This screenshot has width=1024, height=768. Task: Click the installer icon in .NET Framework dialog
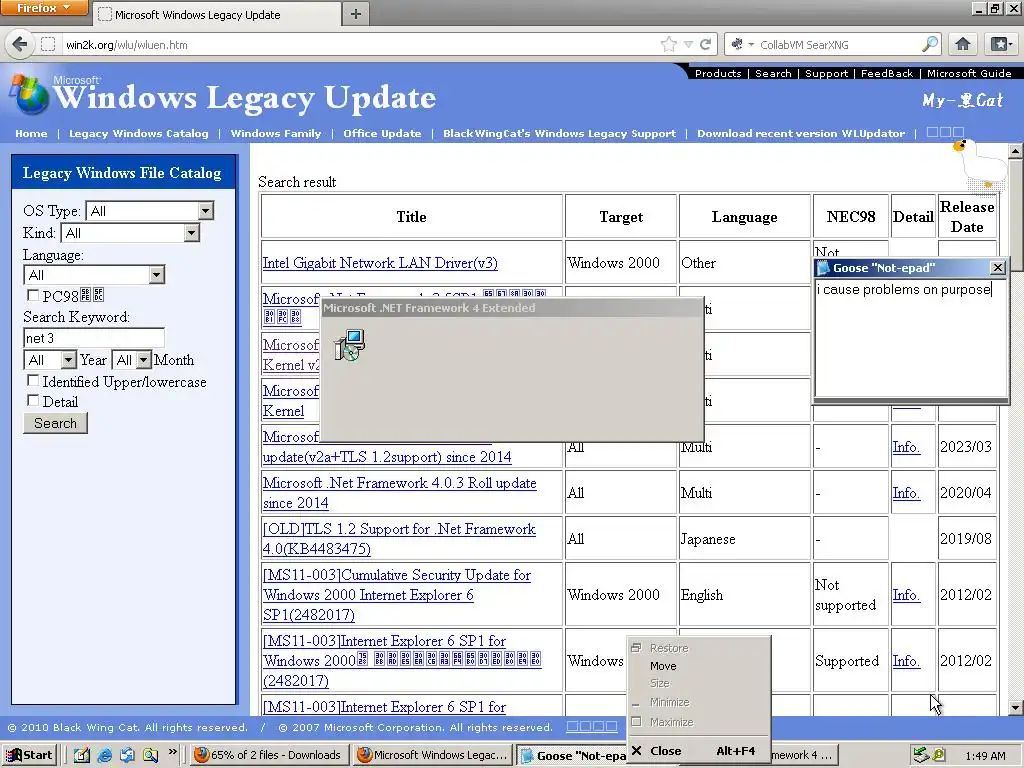(349, 345)
